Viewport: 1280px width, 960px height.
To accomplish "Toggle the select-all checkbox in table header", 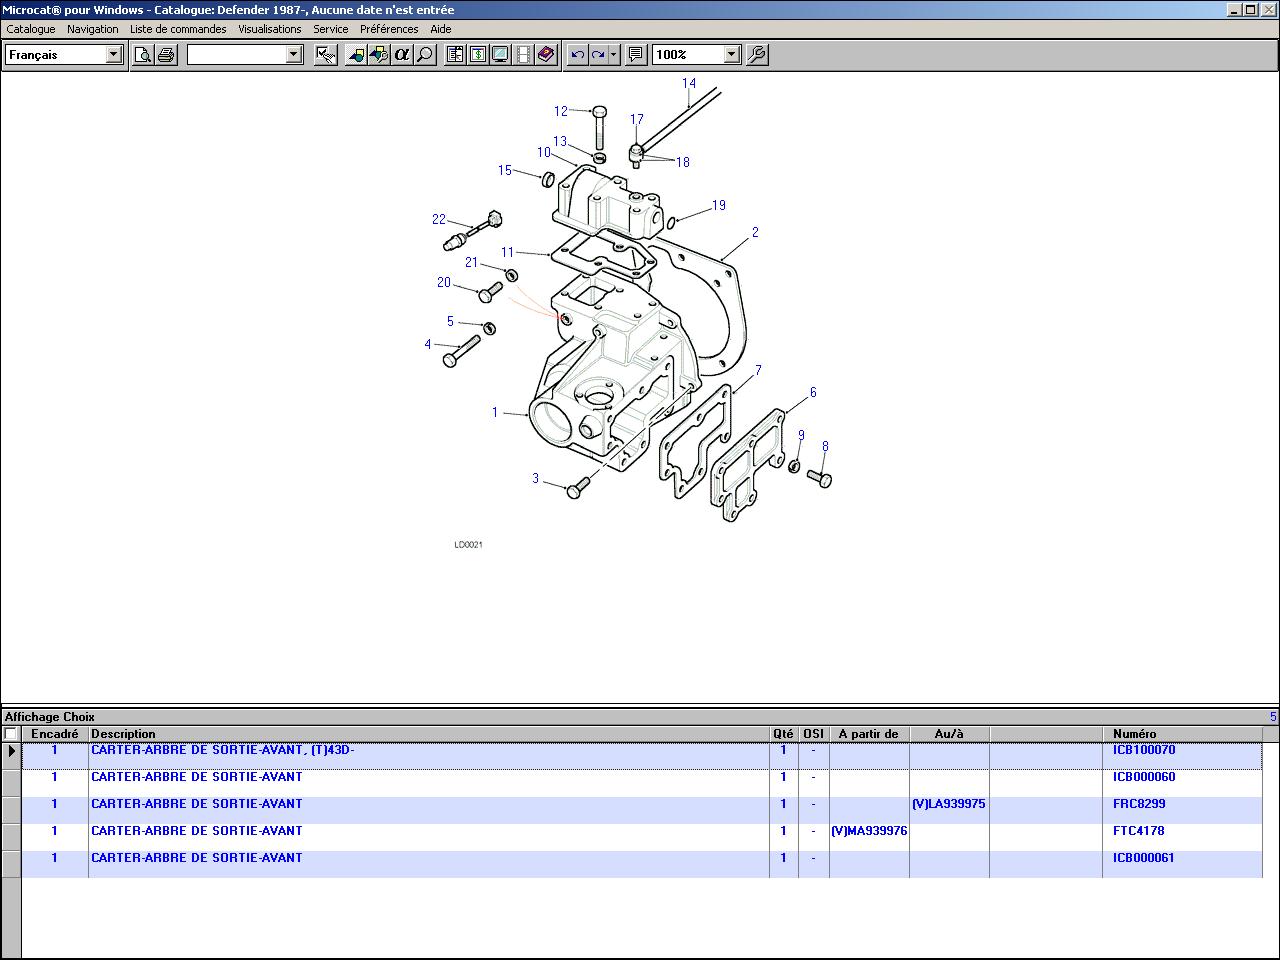I will click(11, 734).
